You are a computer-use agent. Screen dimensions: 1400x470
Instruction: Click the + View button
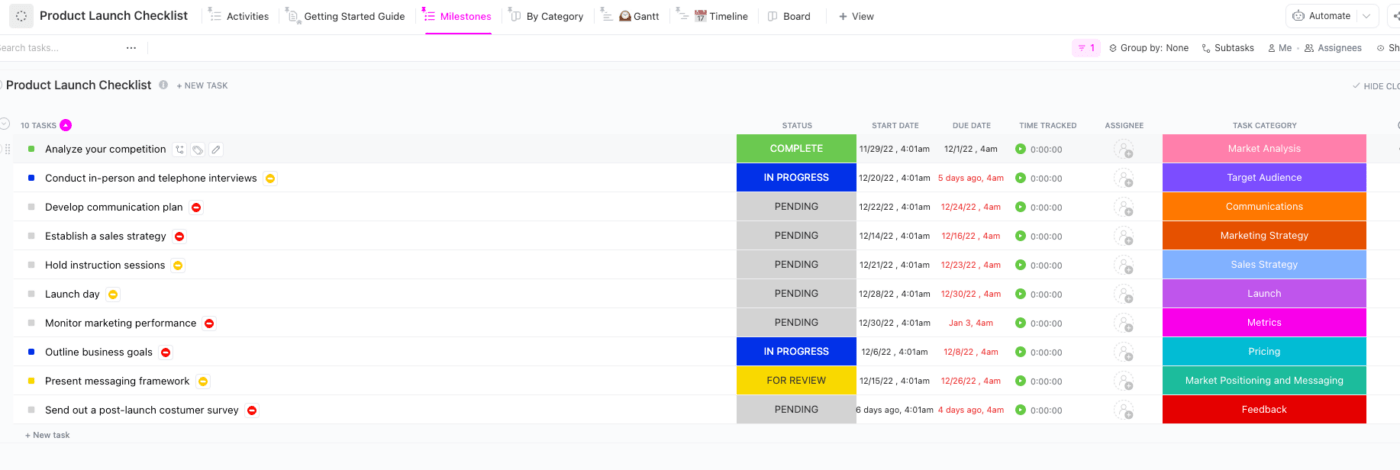point(856,16)
